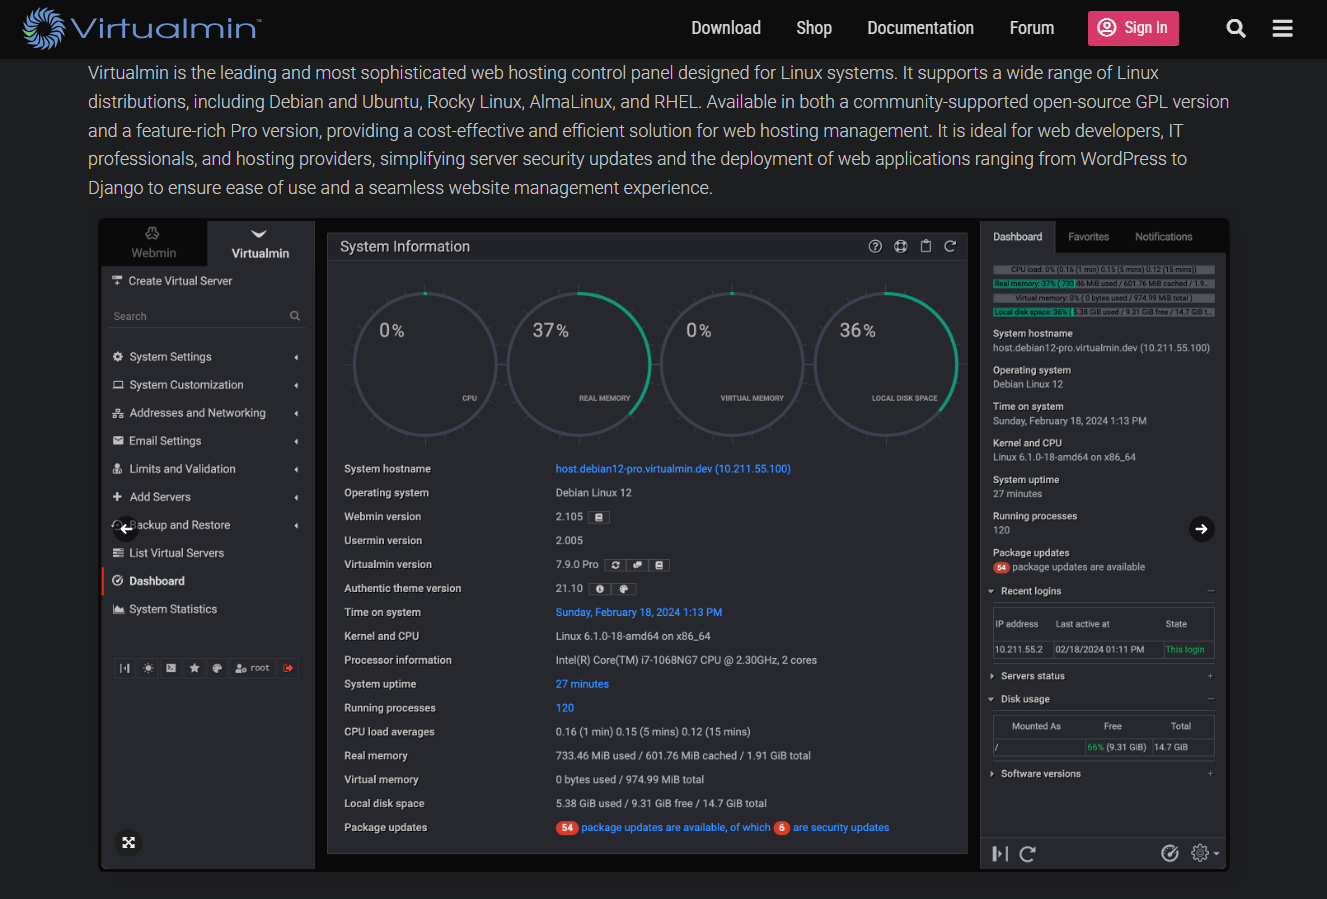Click the sidebar Search input field
This screenshot has height=899, width=1327.
[x=206, y=316]
